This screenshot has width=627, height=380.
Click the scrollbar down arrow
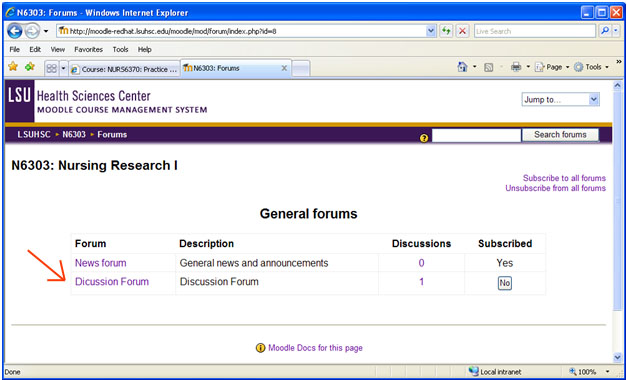pos(617,357)
